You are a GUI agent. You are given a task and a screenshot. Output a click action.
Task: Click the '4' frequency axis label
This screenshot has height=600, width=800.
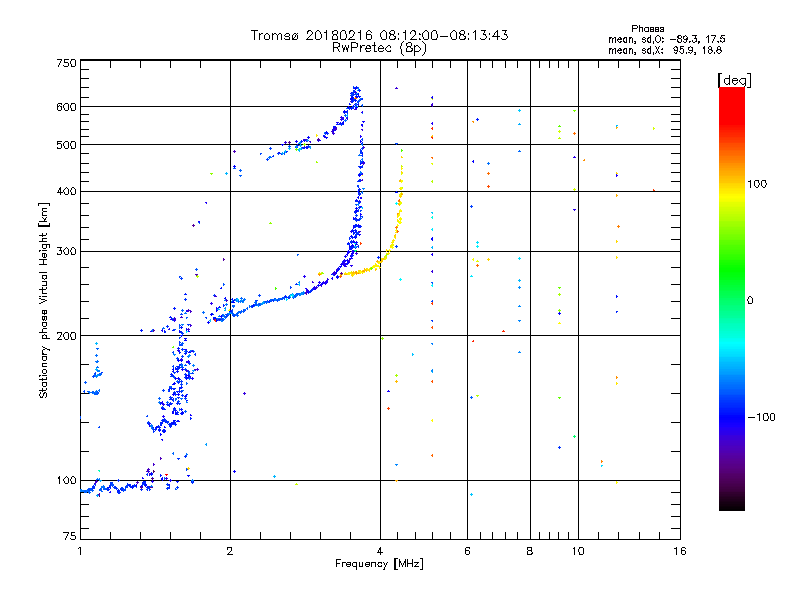pos(380,551)
